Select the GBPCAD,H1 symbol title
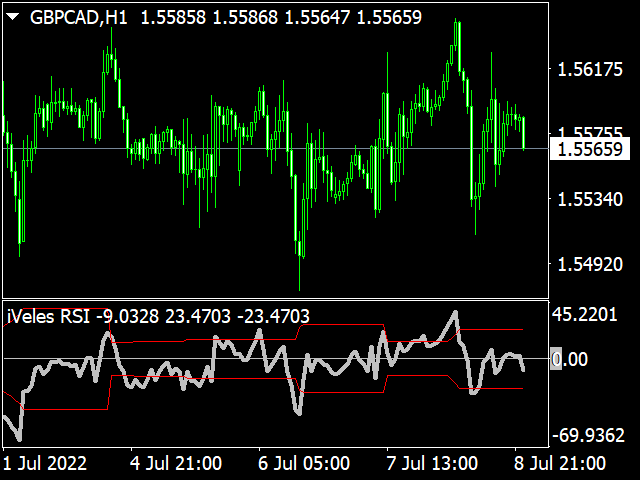640x480 pixels. point(79,18)
